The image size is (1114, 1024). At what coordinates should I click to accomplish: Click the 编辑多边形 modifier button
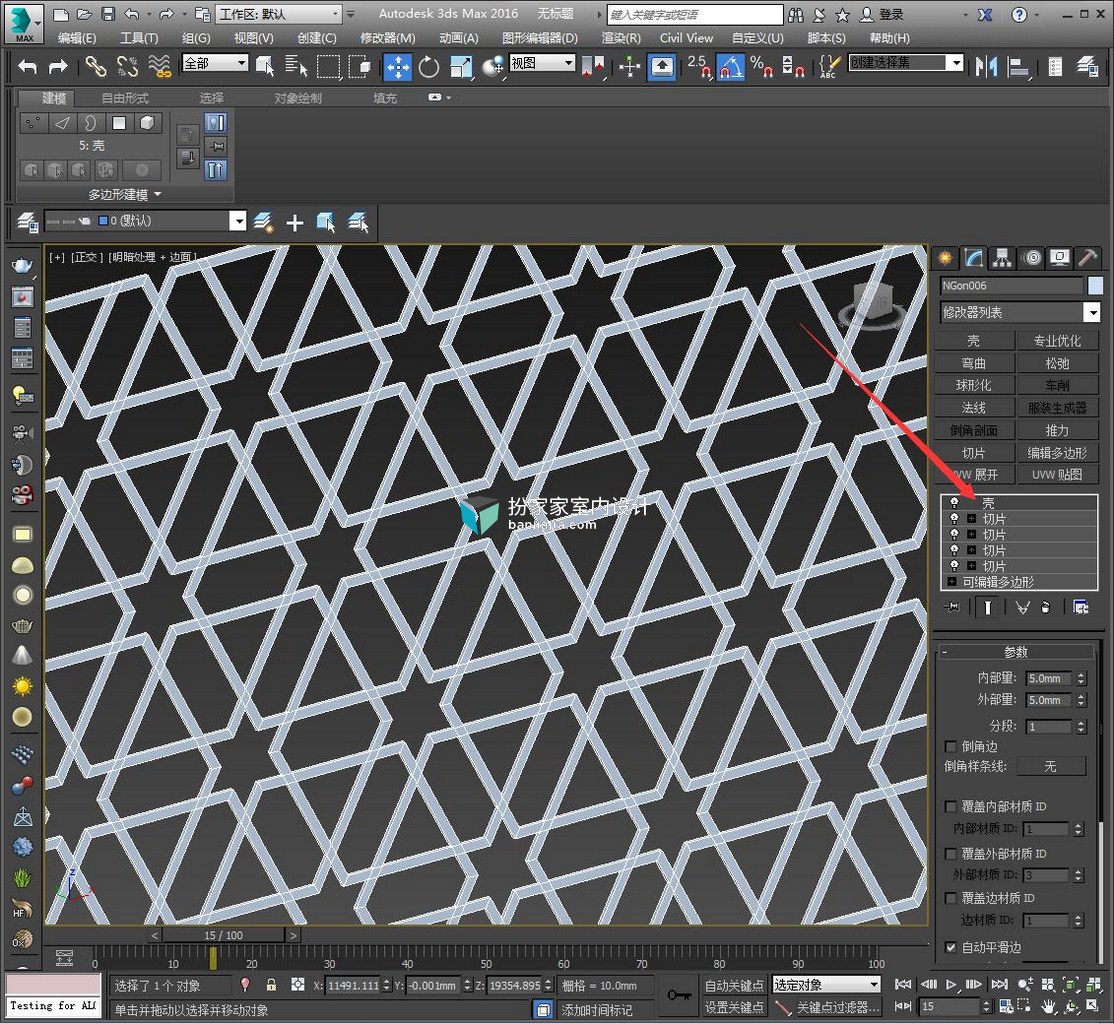[1057, 453]
